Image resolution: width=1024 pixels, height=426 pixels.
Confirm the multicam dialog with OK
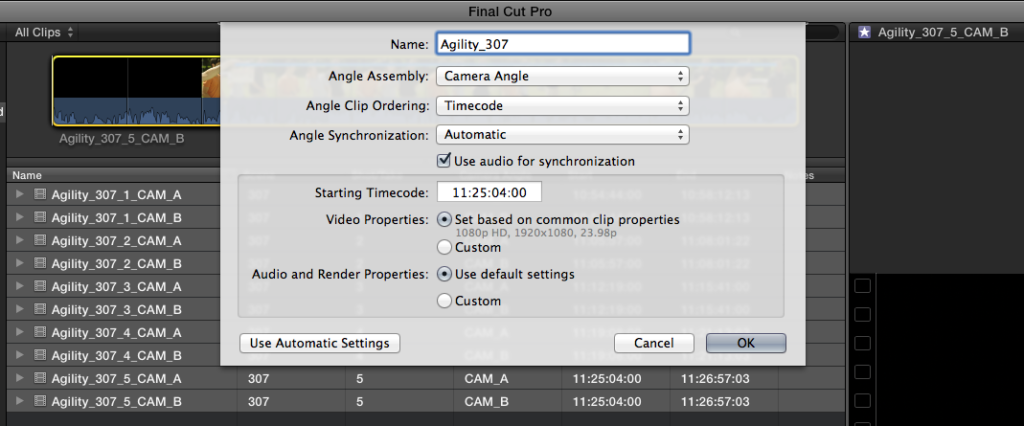point(746,343)
